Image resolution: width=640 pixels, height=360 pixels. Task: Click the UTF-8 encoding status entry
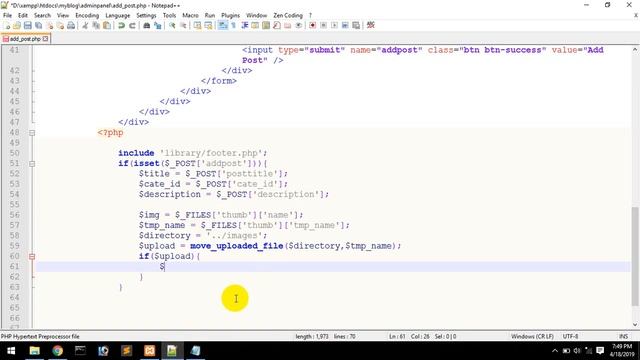pyautogui.click(x=570, y=336)
